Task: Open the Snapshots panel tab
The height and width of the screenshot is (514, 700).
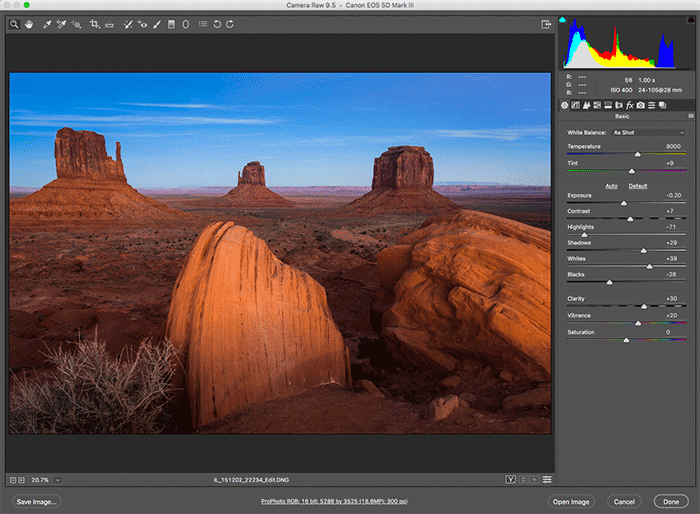Action: [x=662, y=105]
